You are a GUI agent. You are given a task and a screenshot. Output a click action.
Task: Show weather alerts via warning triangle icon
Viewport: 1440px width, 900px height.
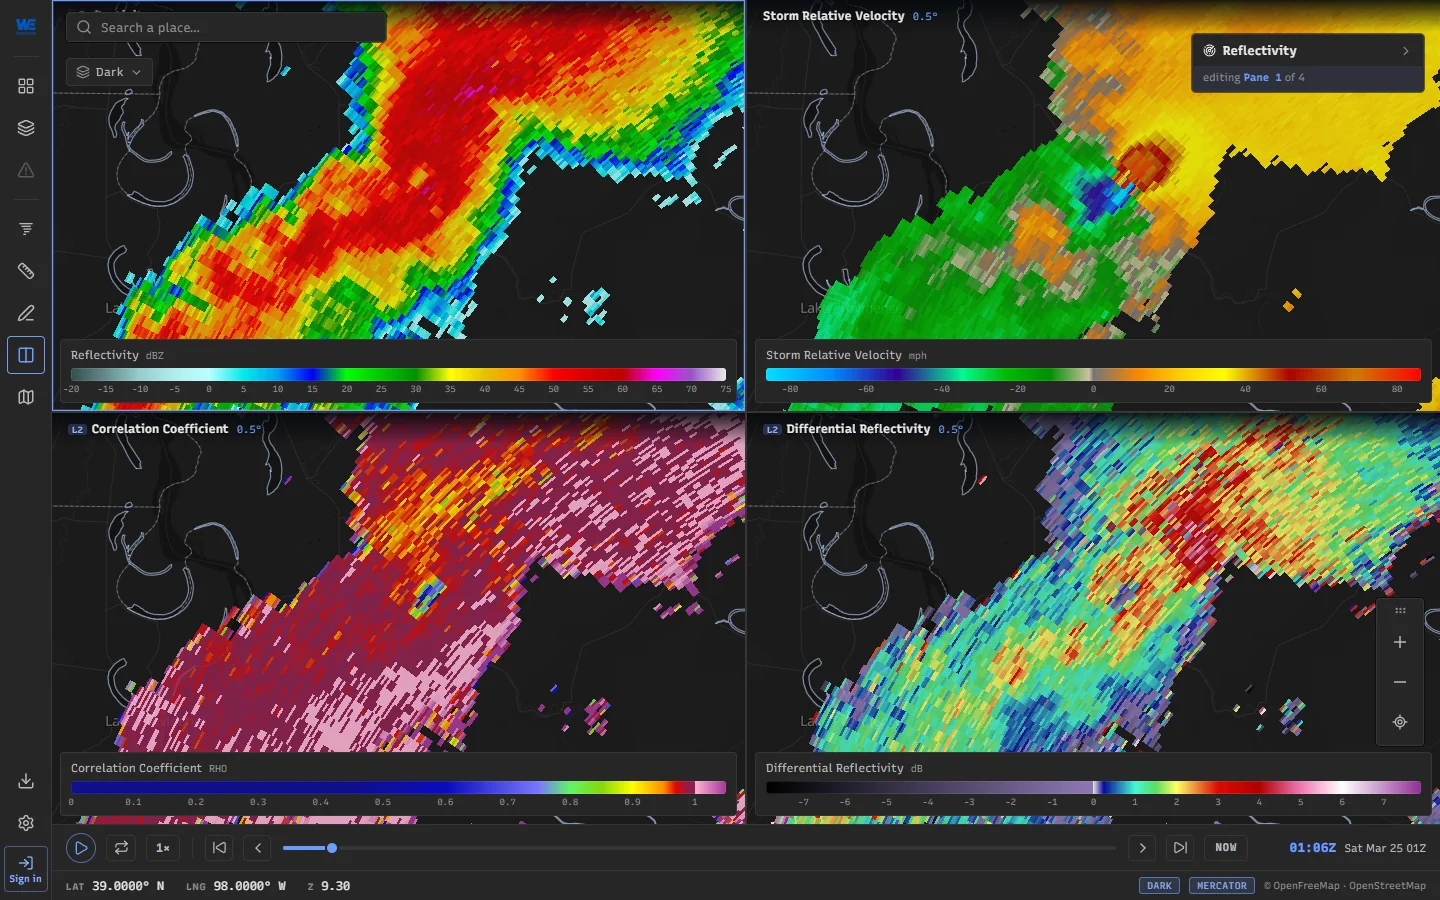tap(26, 170)
